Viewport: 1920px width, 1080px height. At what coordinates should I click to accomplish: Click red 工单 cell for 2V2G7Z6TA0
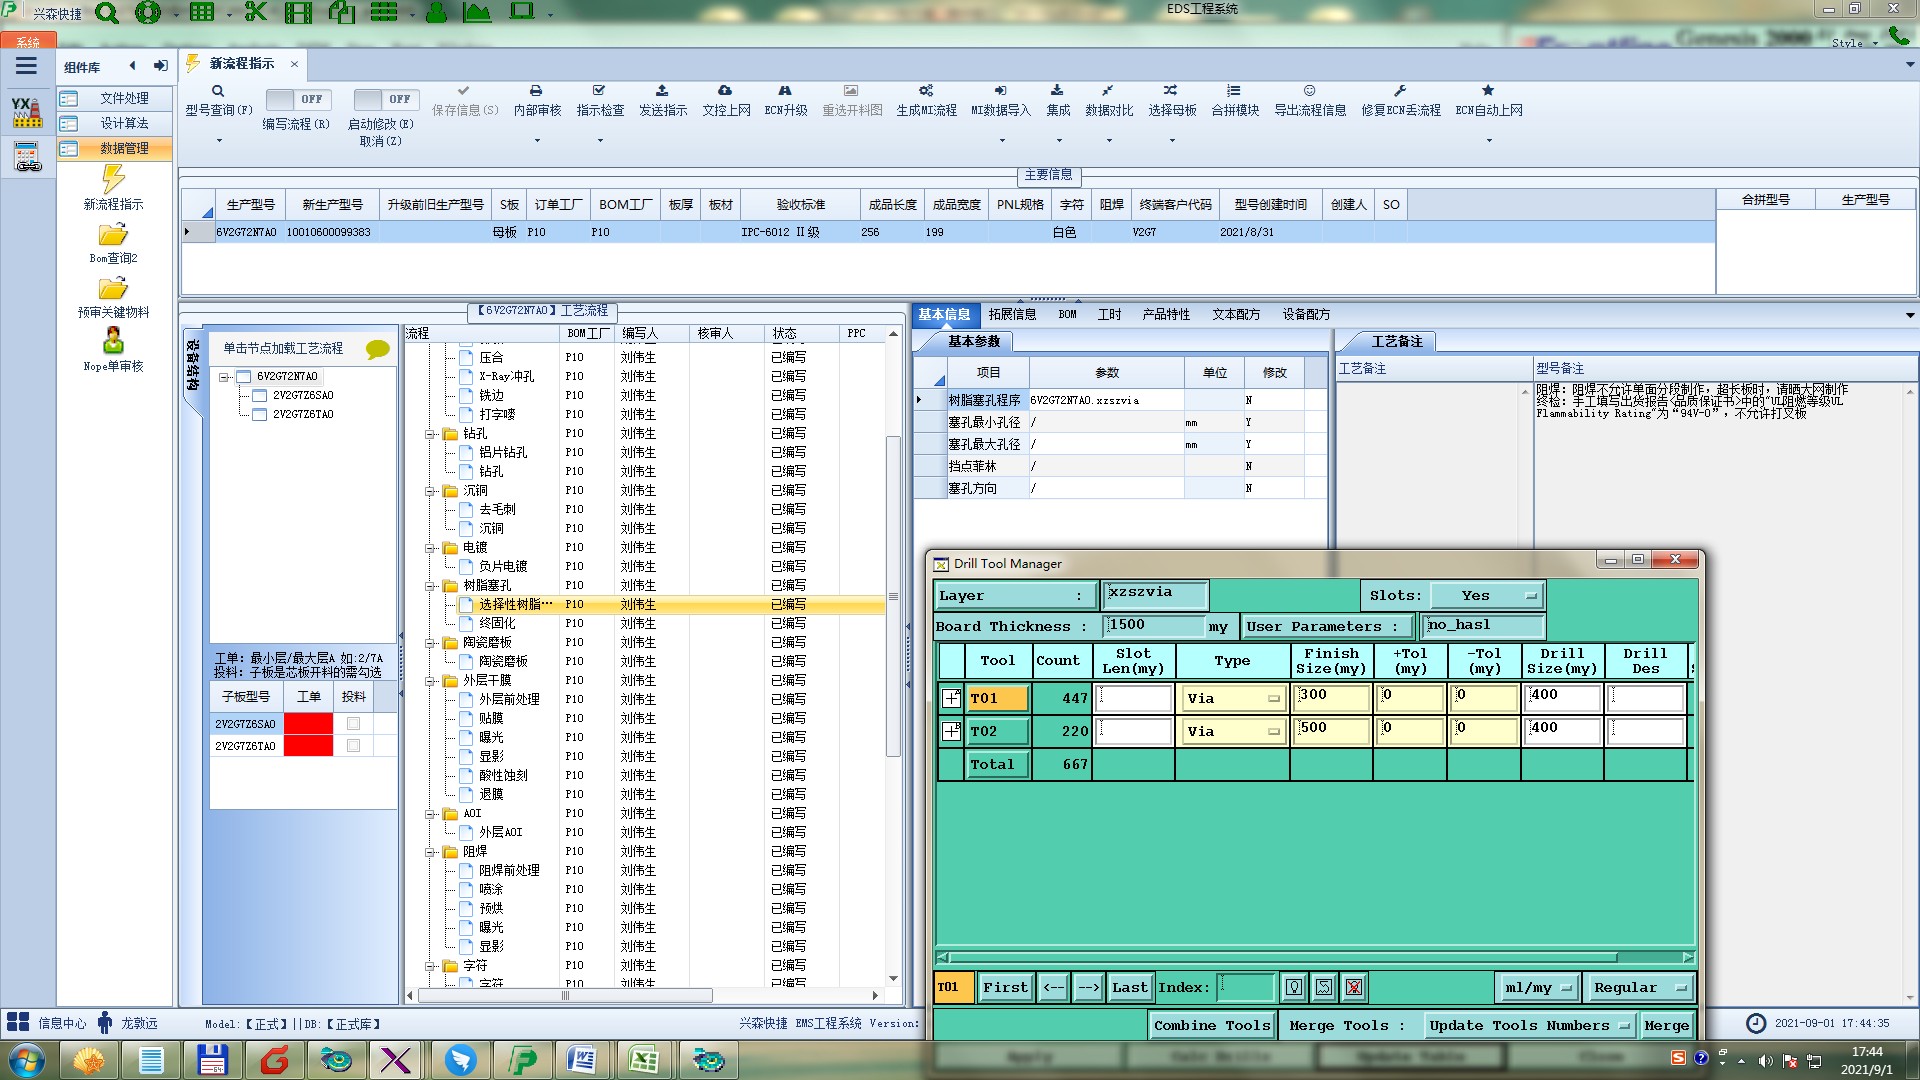tap(308, 746)
